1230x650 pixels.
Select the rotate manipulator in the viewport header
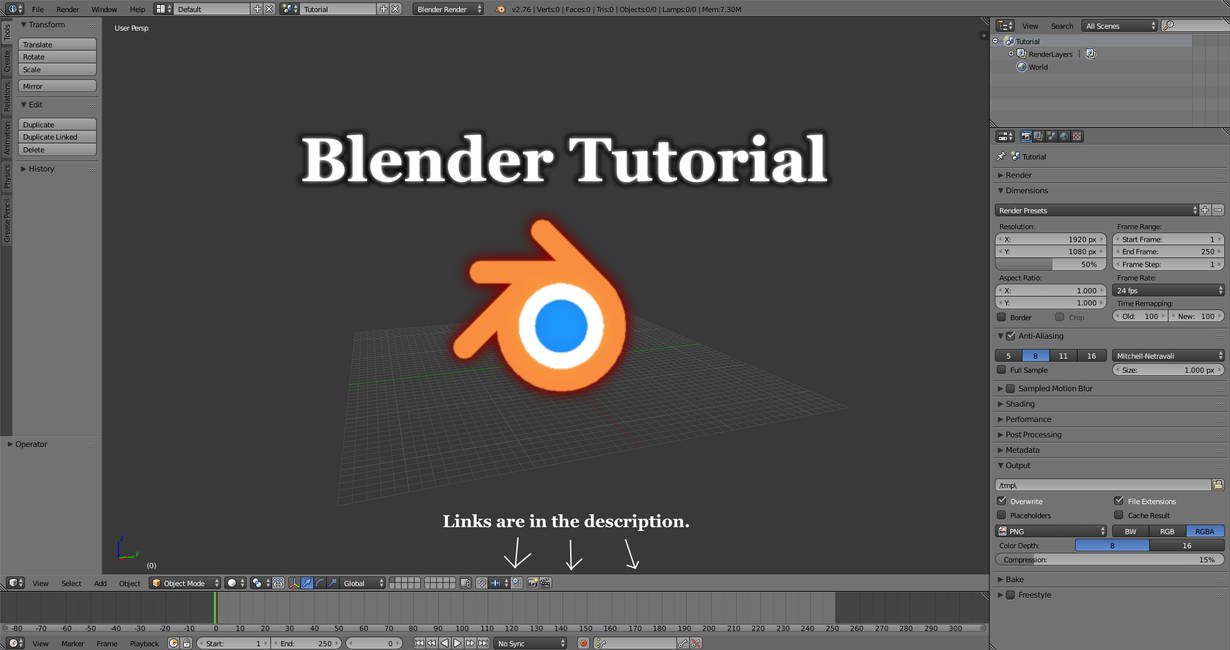tap(319, 582)
